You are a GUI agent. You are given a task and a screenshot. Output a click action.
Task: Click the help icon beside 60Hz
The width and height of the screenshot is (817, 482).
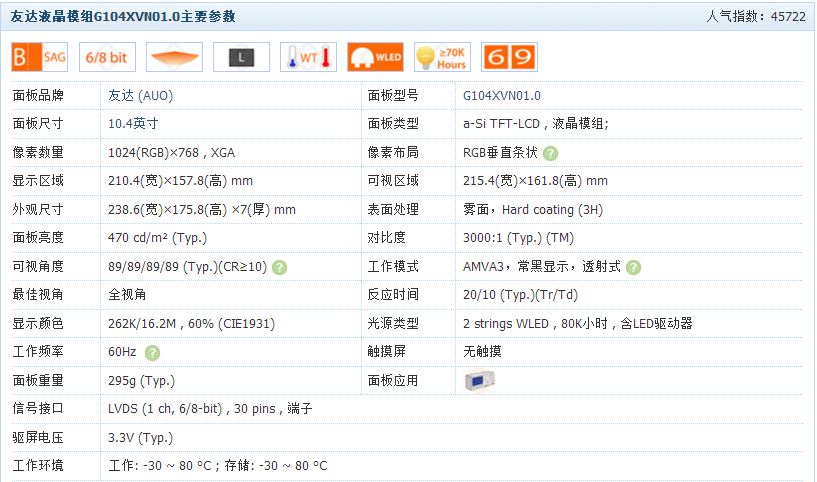pos(152,352)
